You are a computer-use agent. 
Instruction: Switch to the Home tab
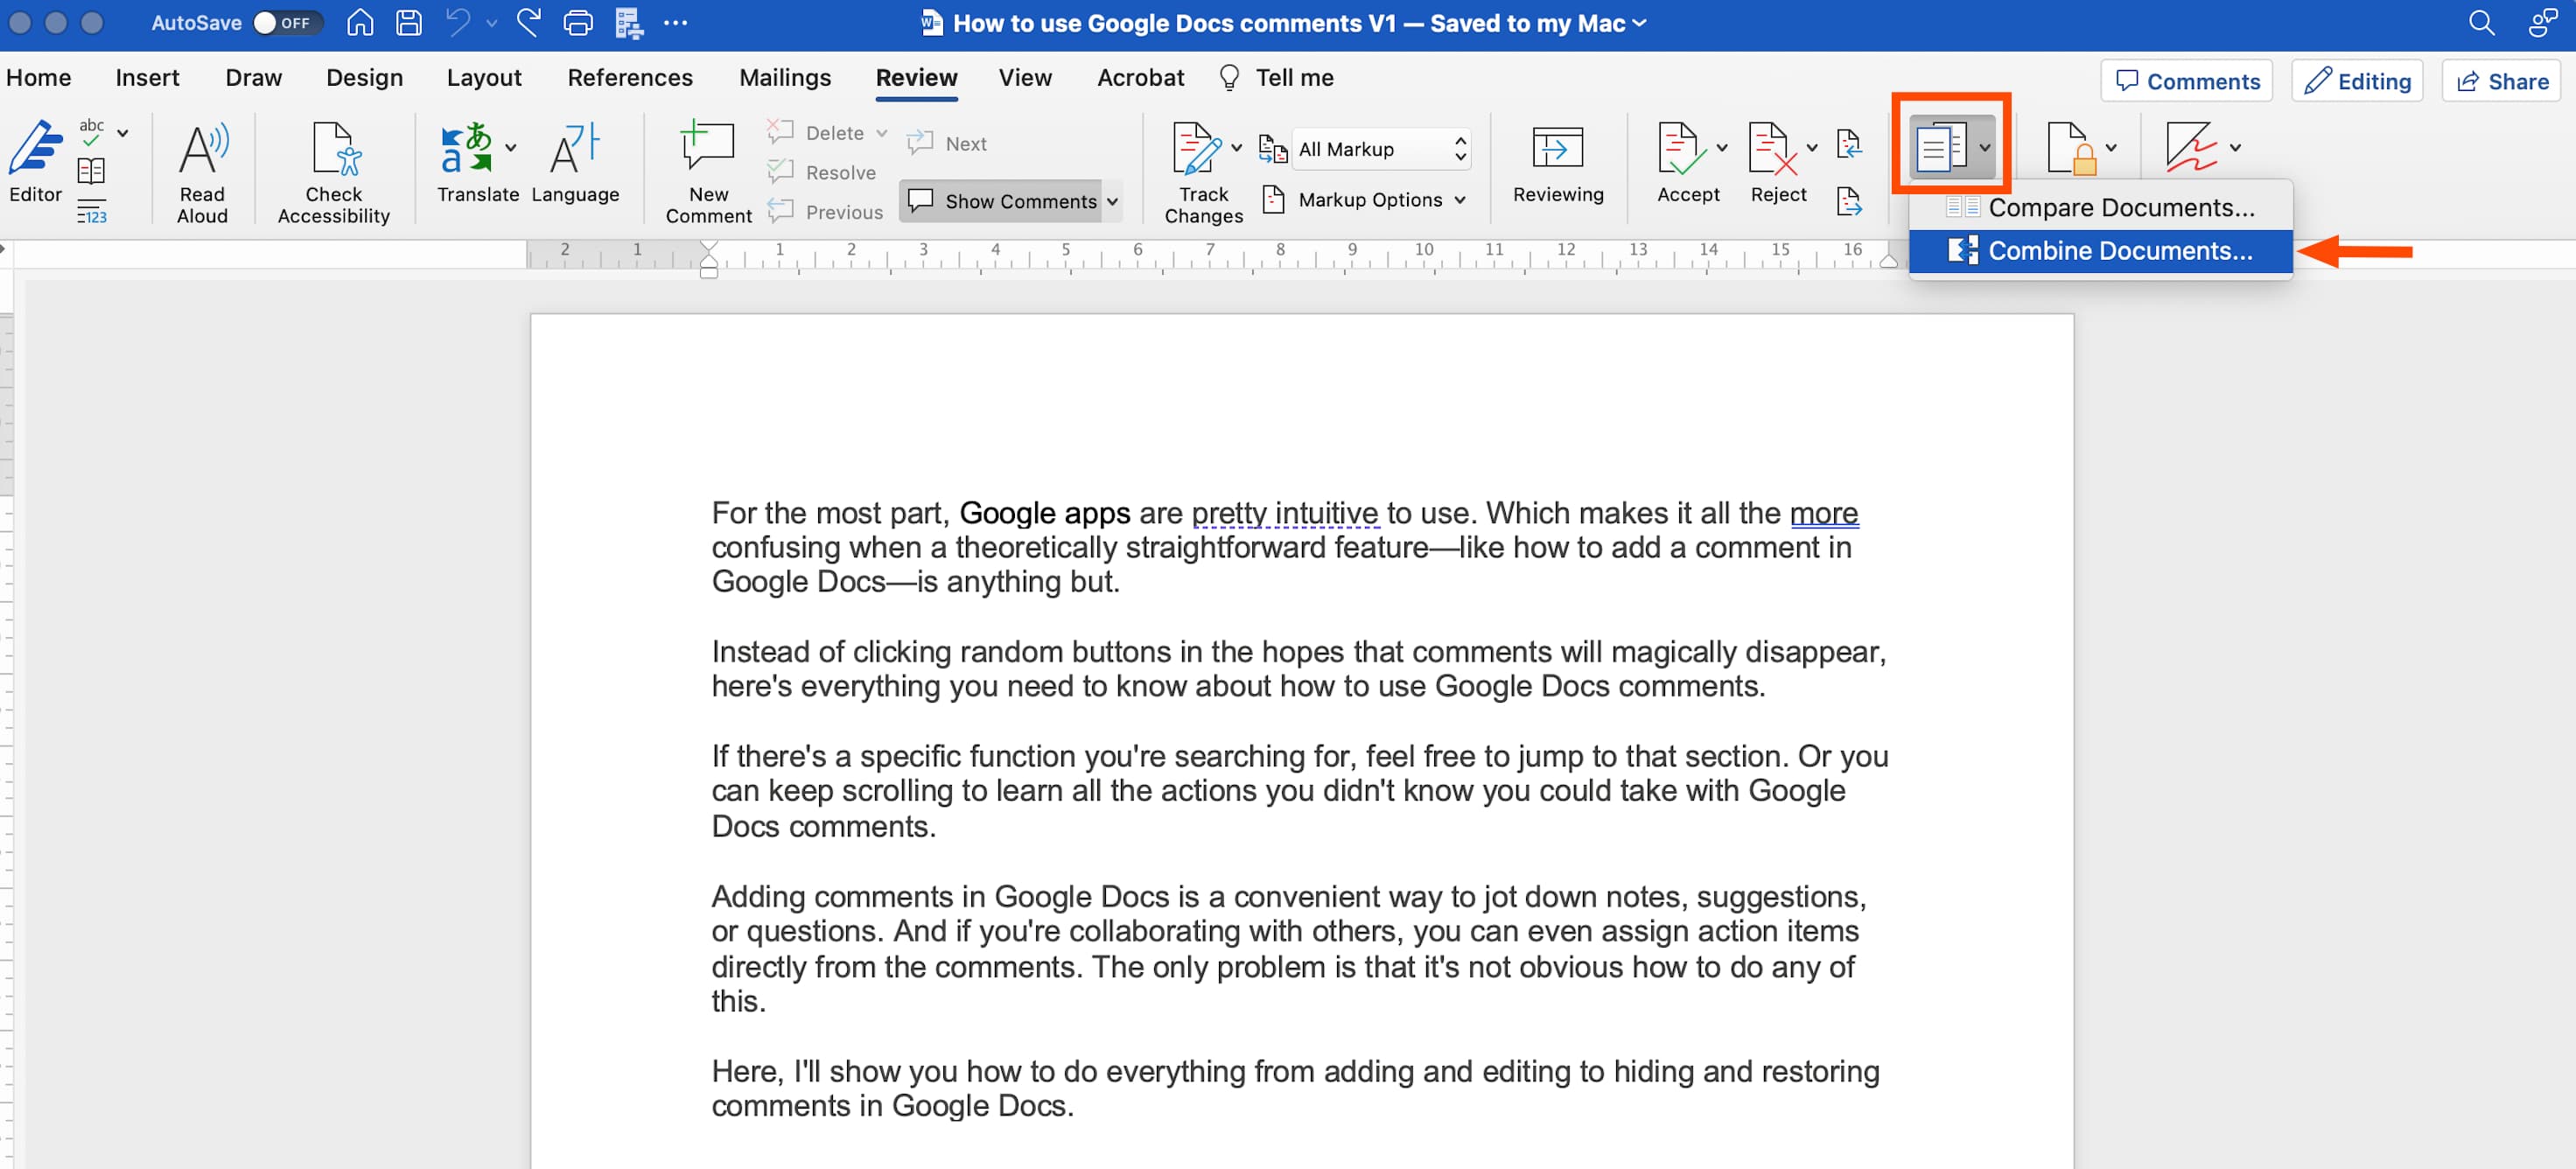click(38, 78)
